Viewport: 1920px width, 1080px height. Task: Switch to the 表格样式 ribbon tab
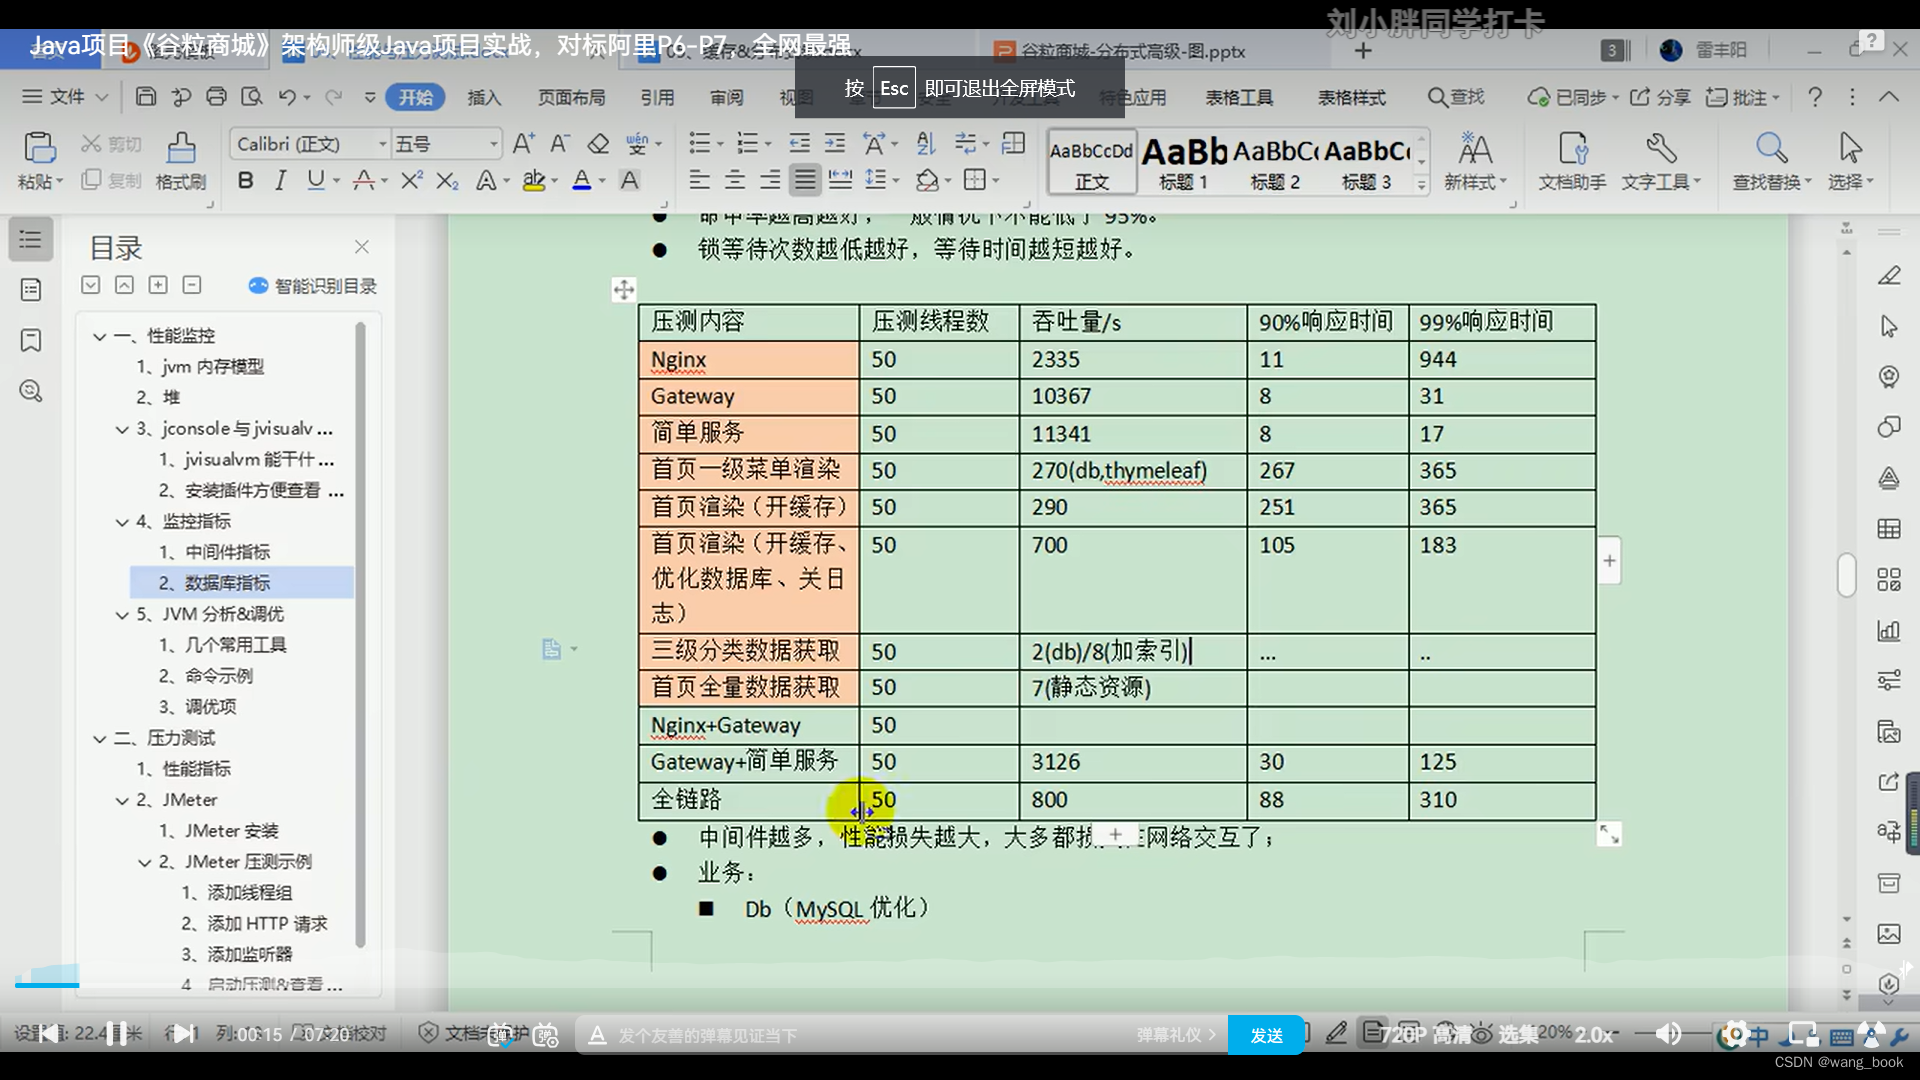click(1352, 97)
